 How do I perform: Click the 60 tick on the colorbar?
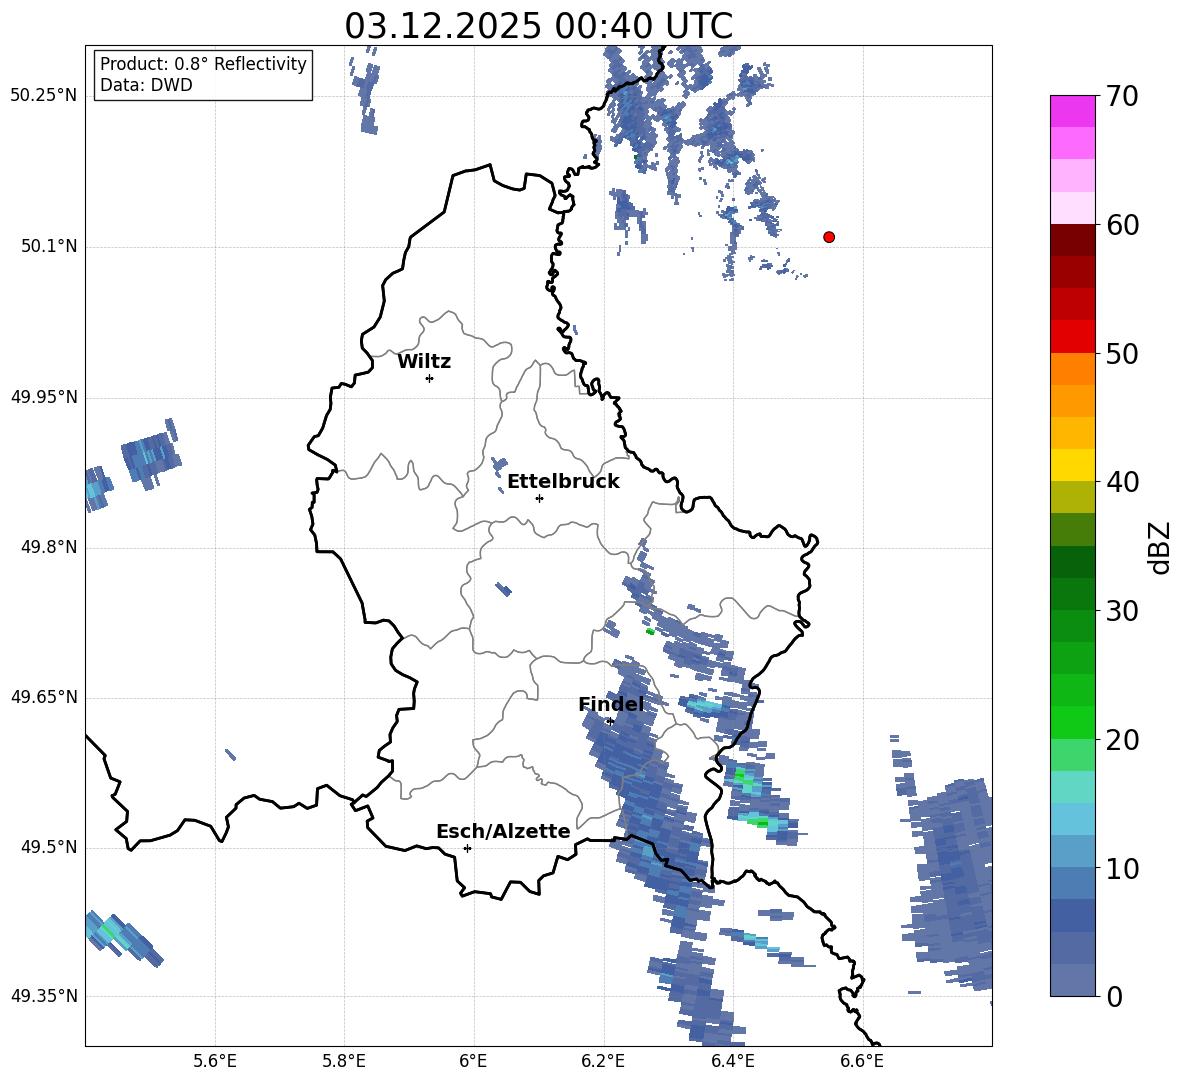tap(1123, 225)
